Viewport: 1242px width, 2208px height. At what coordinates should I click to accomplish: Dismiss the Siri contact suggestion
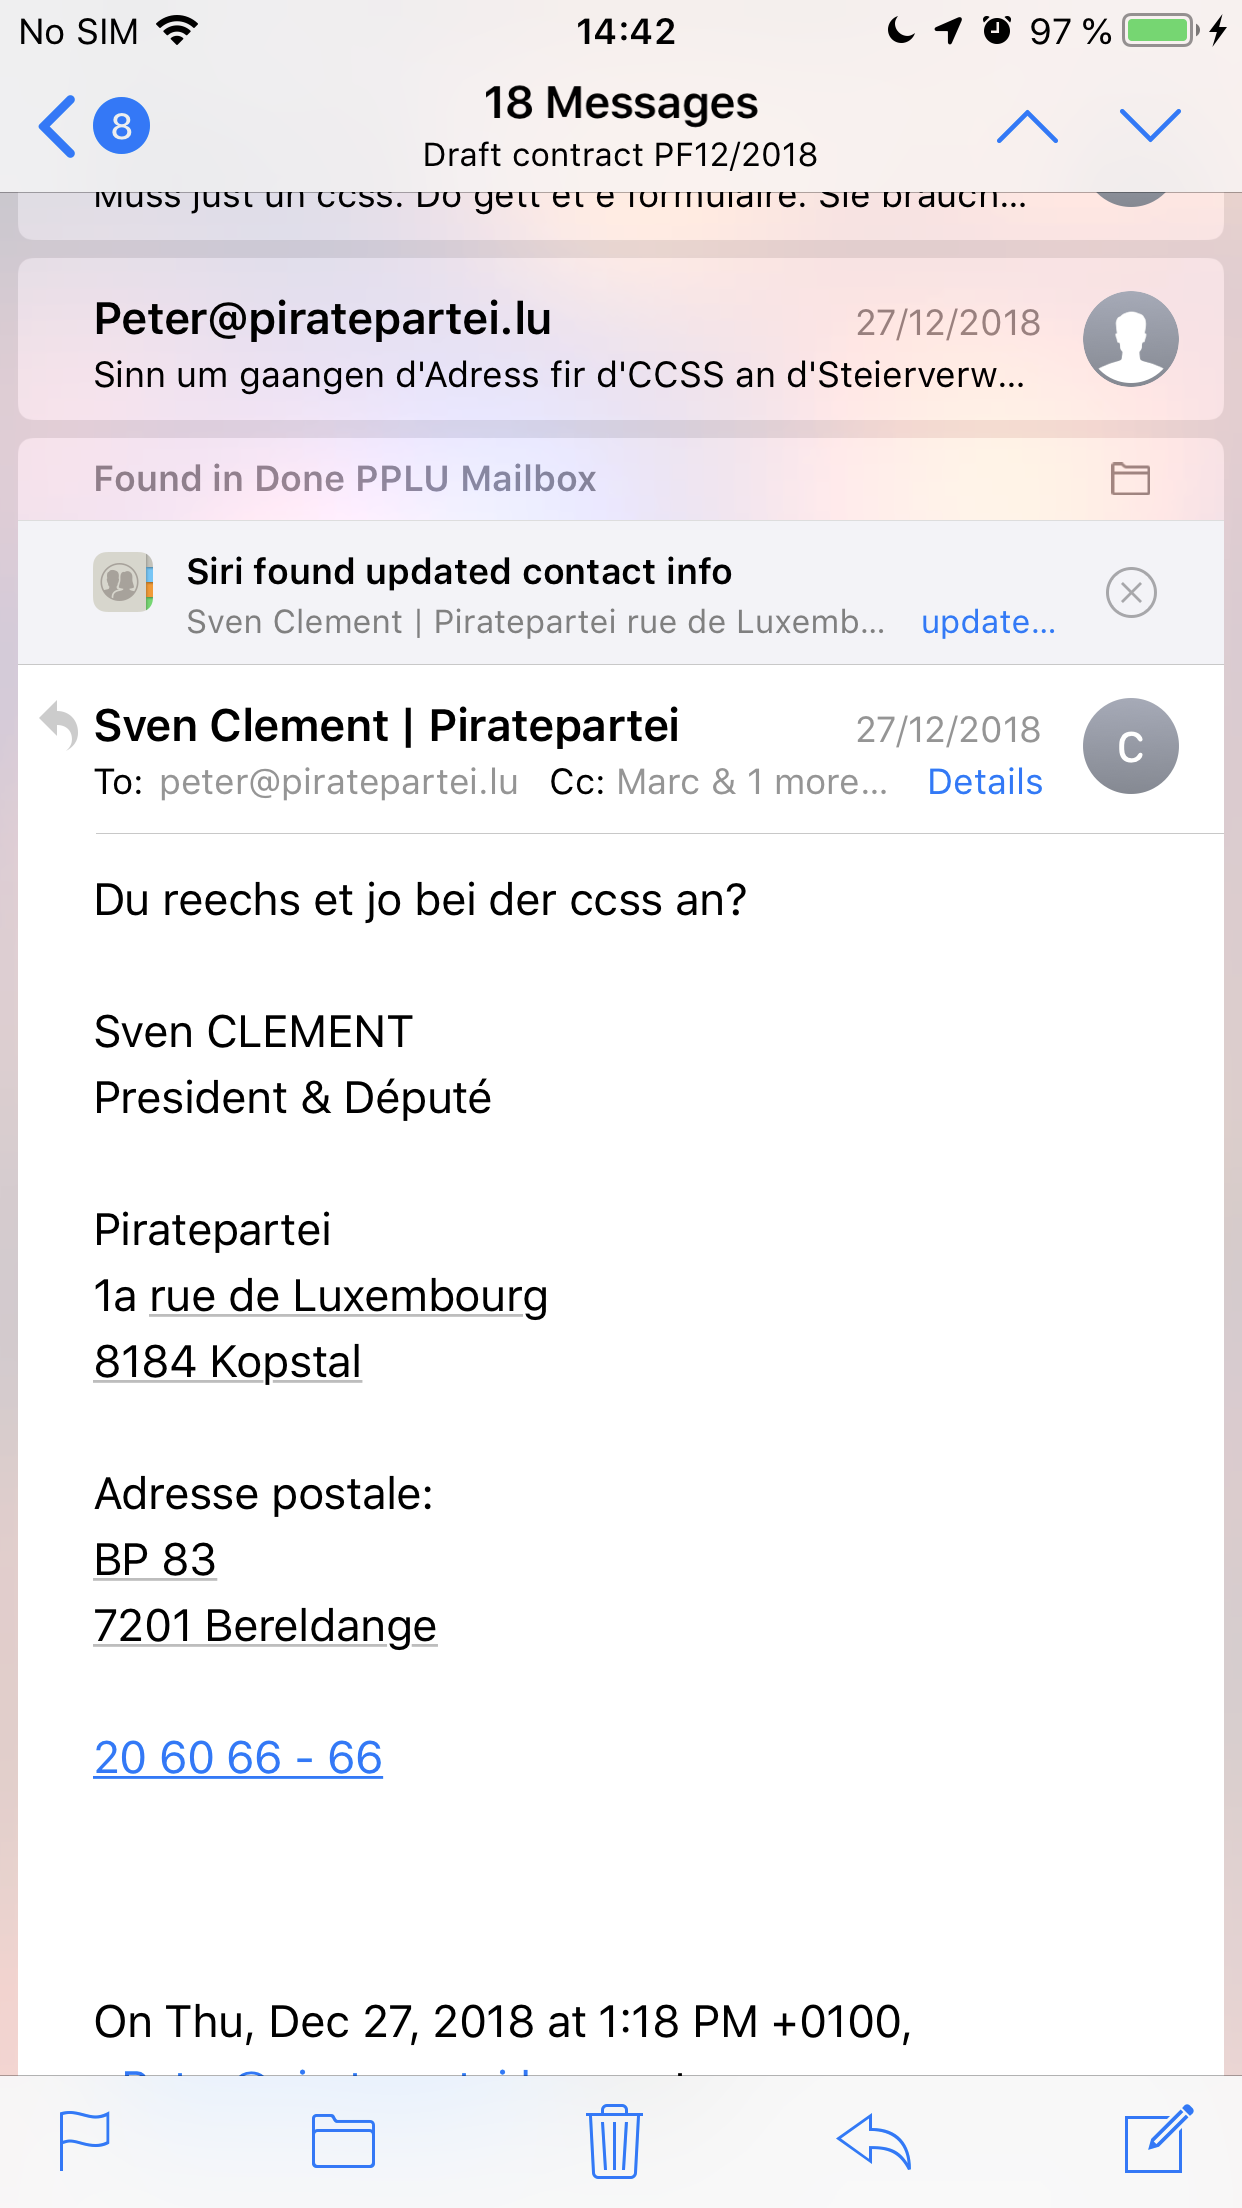(1131, 593)
